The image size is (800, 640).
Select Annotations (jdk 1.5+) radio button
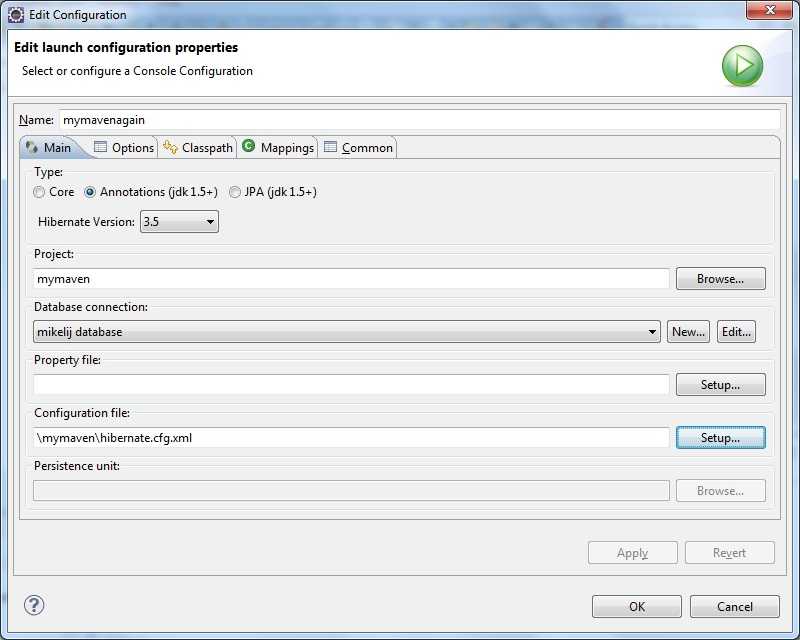[90, 192]
